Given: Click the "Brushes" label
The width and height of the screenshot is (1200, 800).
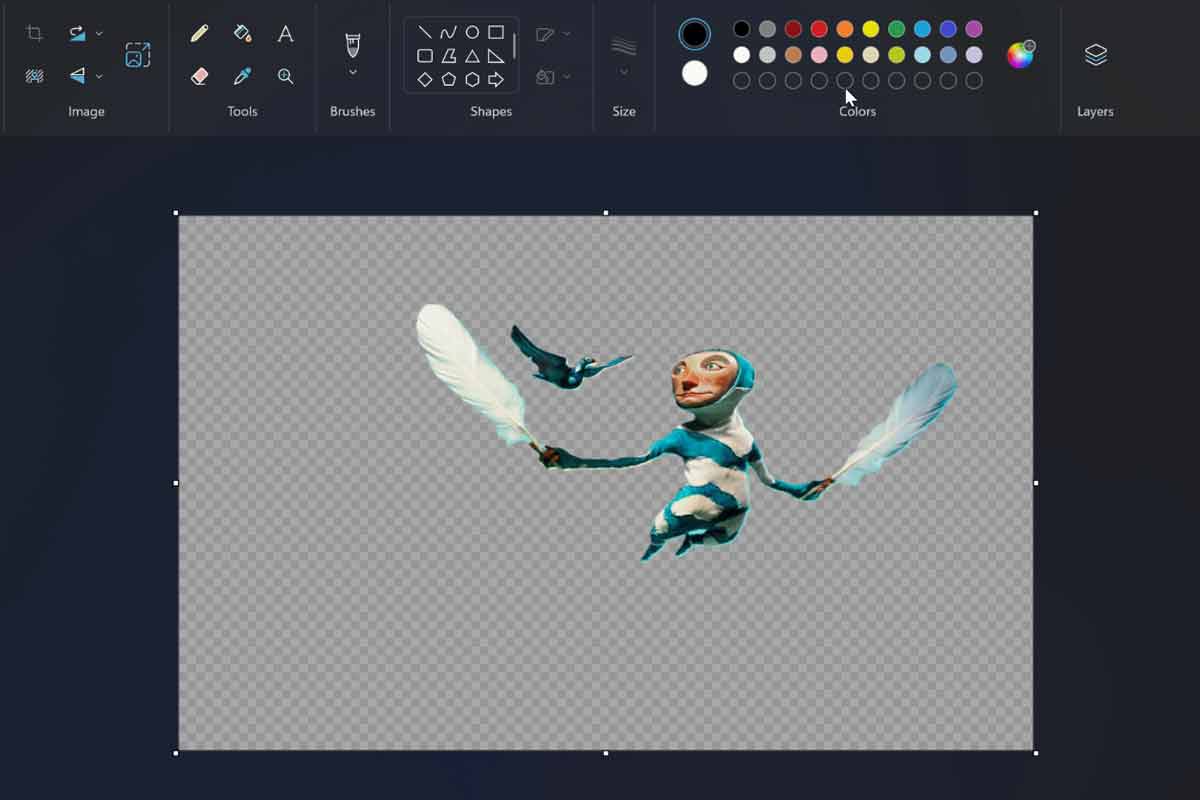Looking at the screenshot, I should click(352, 112).
